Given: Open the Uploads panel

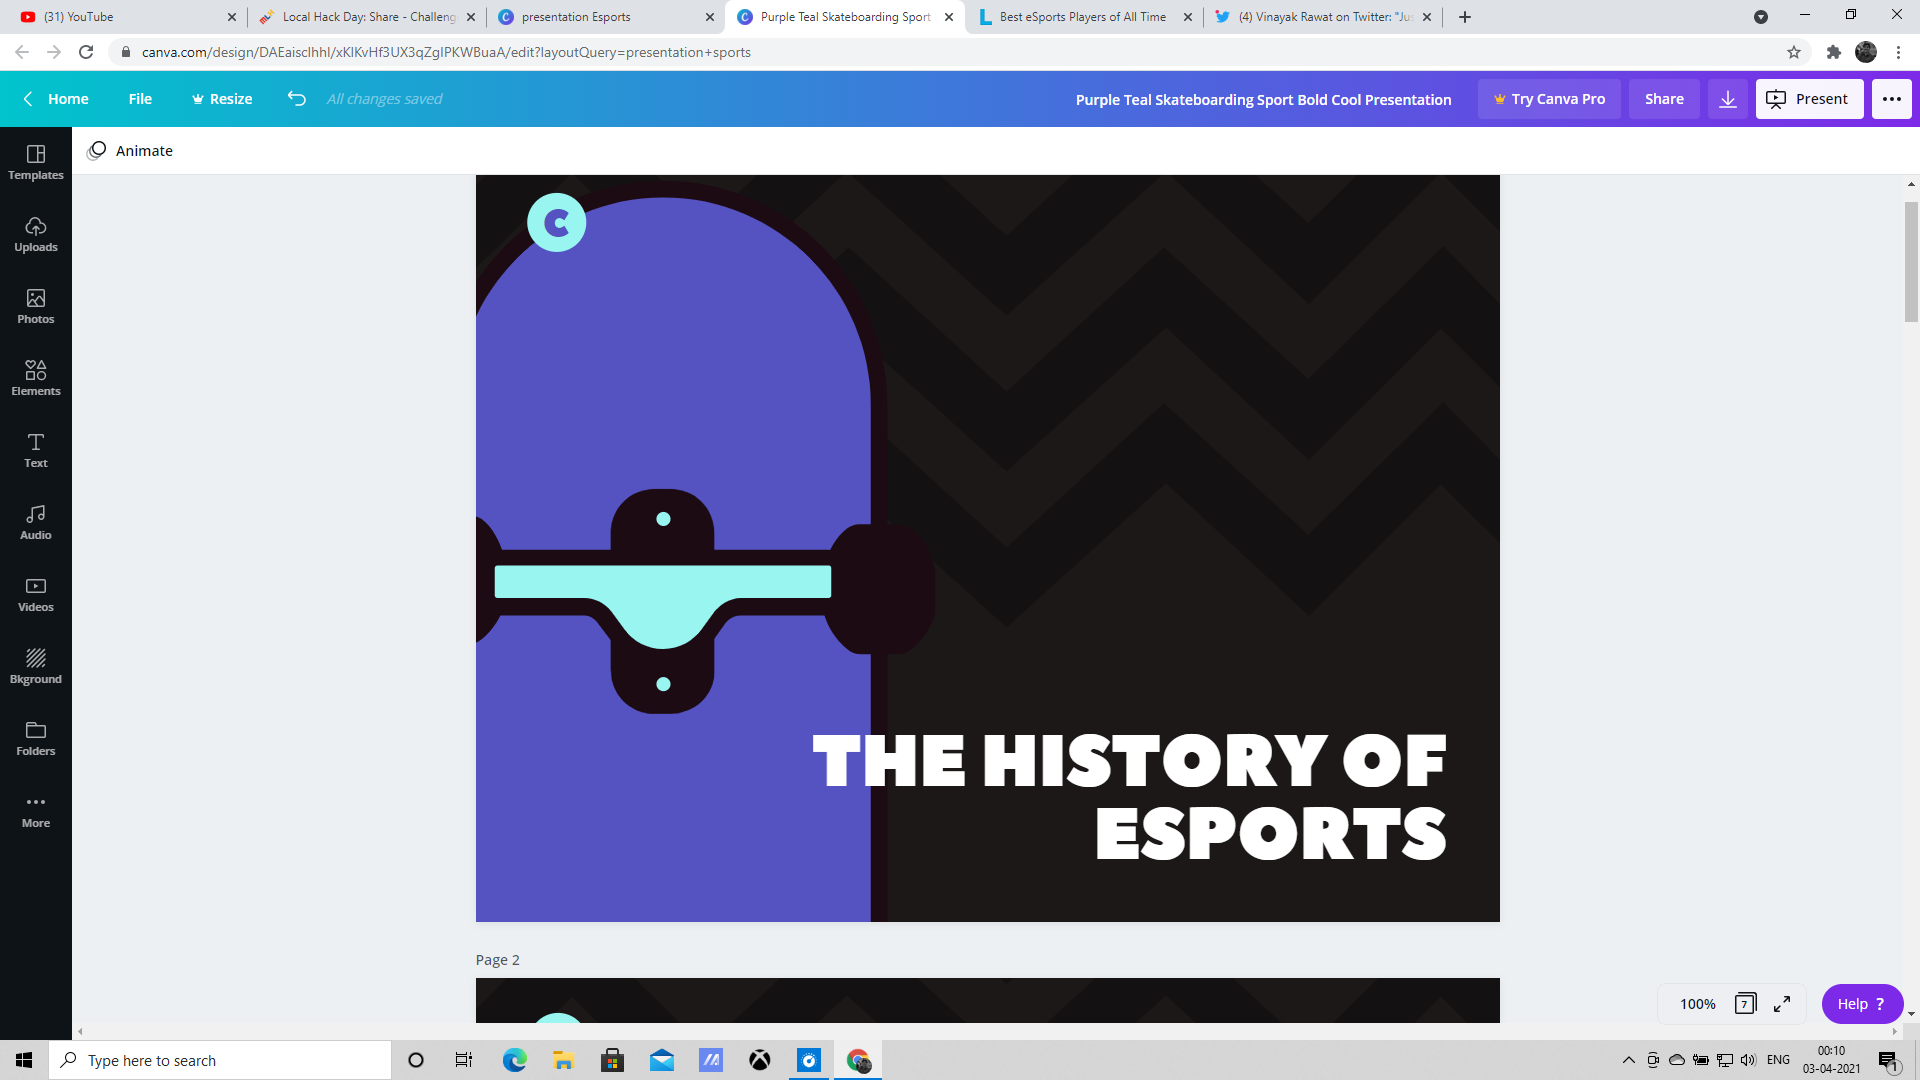Looking at the screenshot, I should [36, 234].
